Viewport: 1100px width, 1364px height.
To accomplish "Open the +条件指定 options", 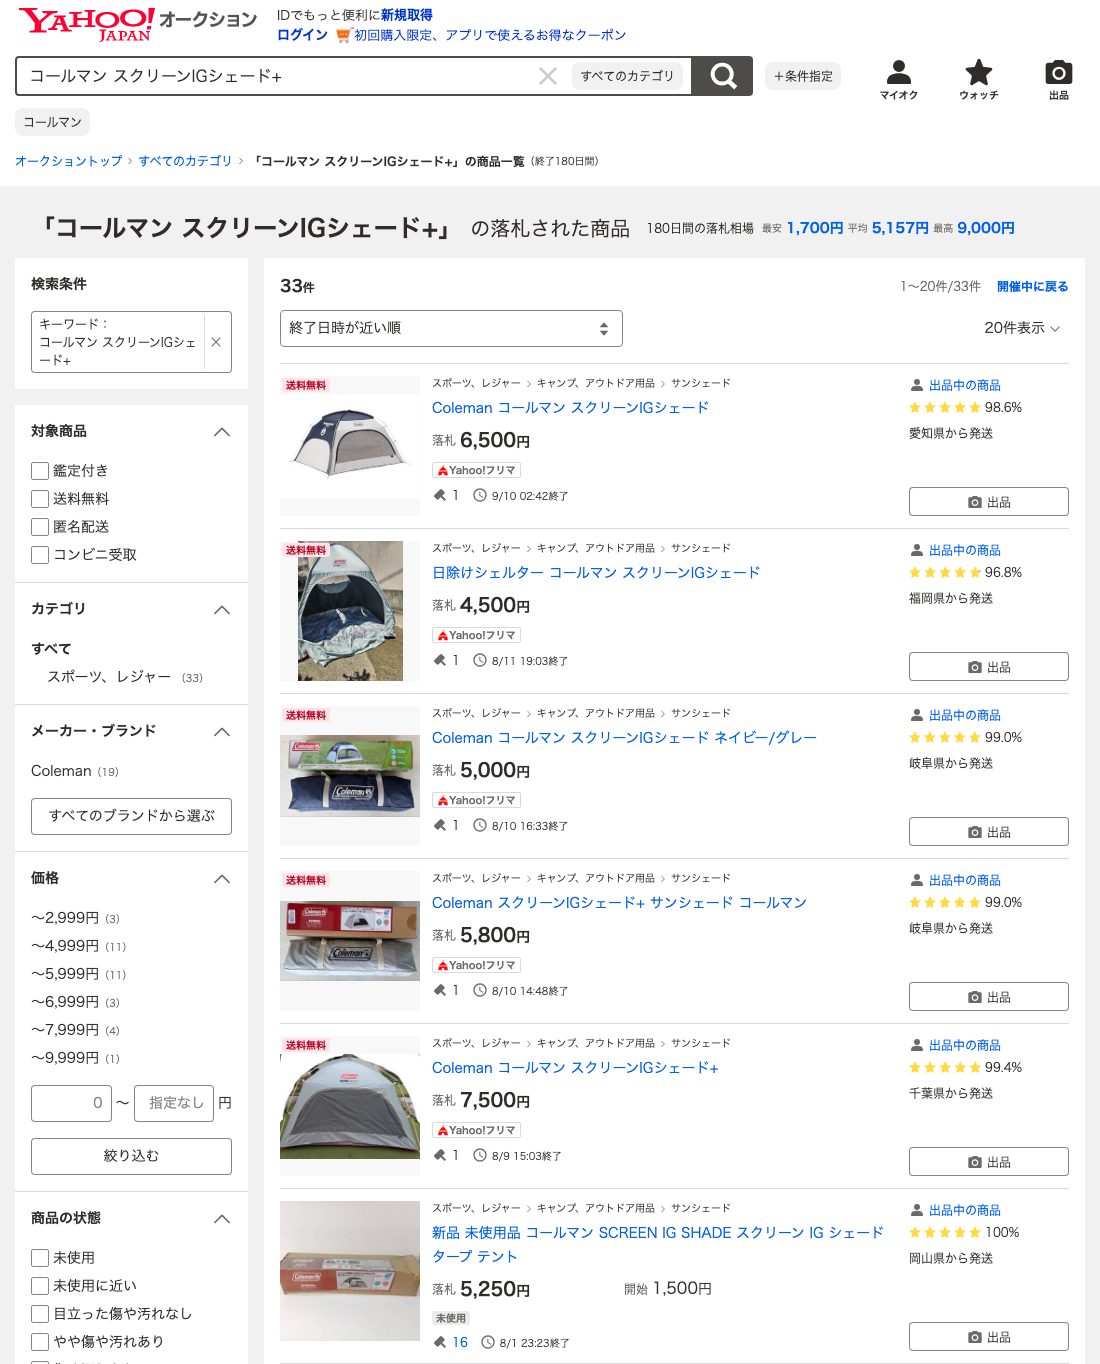I will coord(803,76).
